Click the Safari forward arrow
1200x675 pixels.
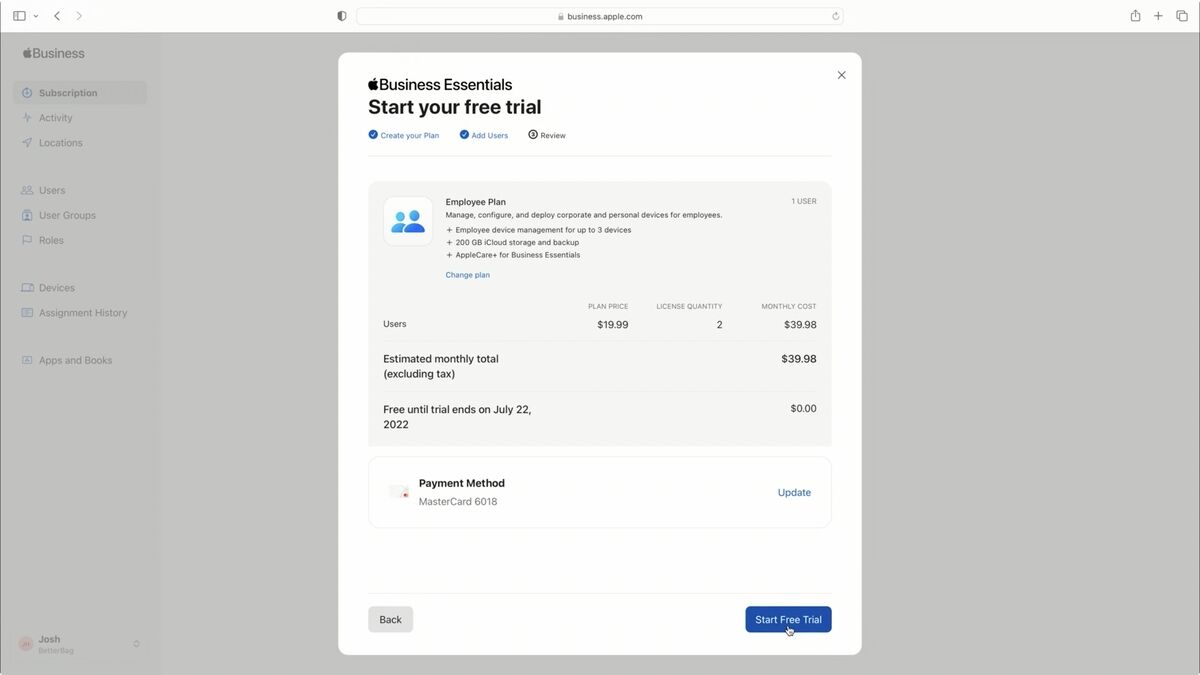coord(79,16)
